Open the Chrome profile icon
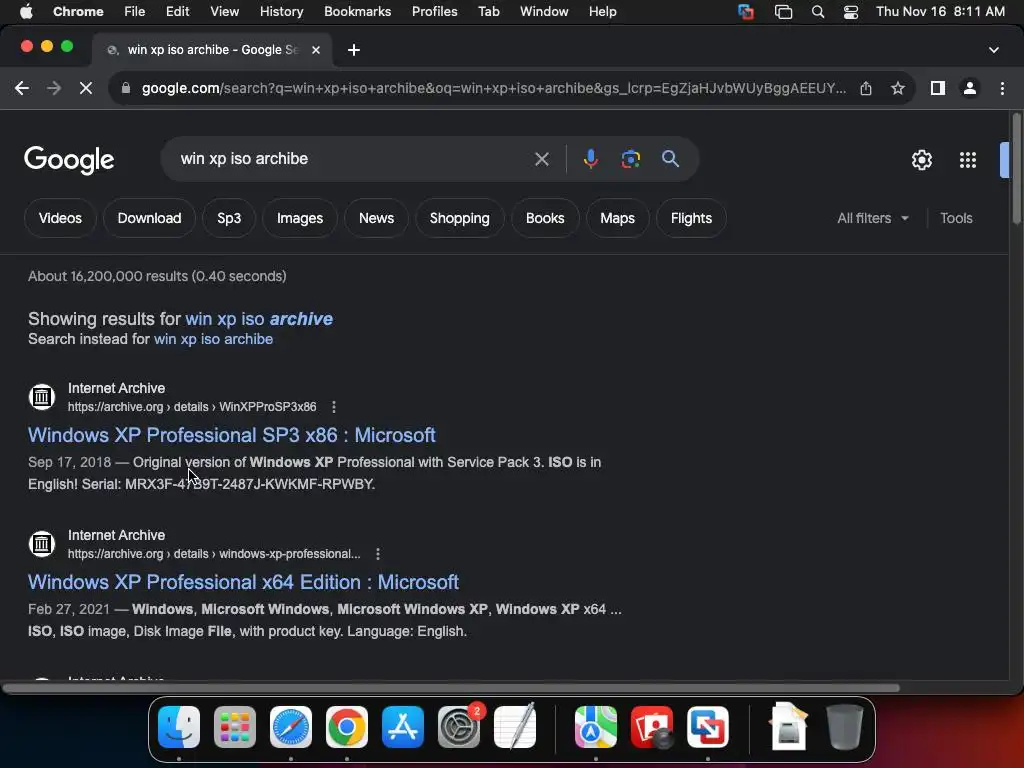 [970, 88]
